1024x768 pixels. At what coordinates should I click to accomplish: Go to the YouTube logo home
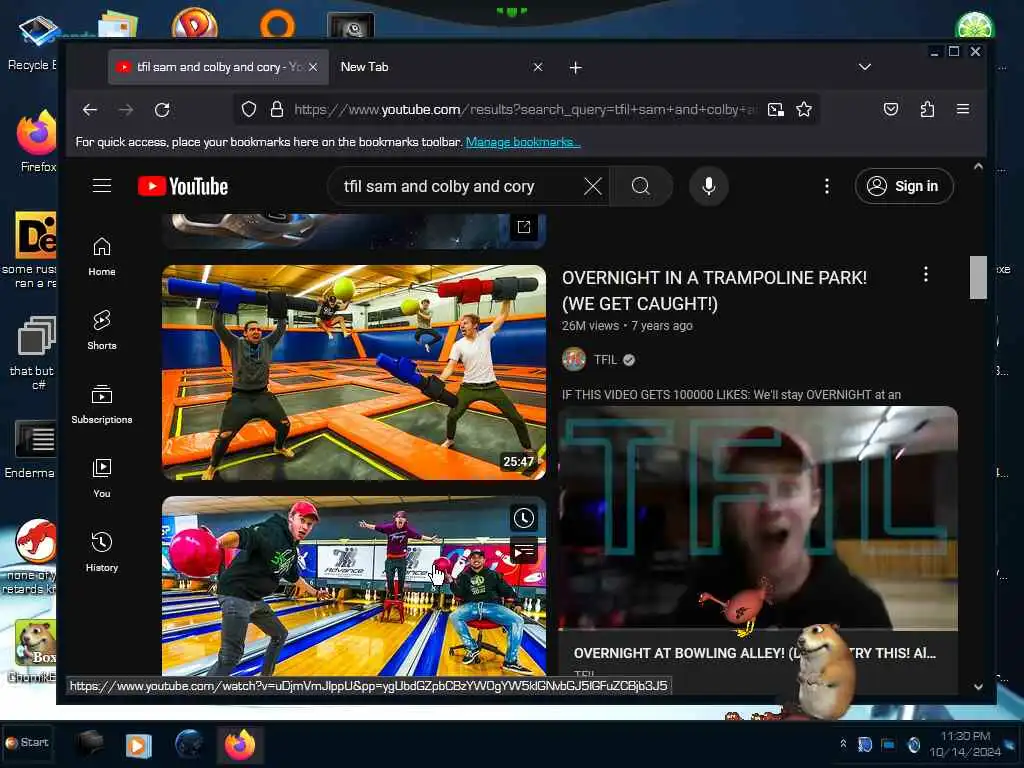(183, 186)
